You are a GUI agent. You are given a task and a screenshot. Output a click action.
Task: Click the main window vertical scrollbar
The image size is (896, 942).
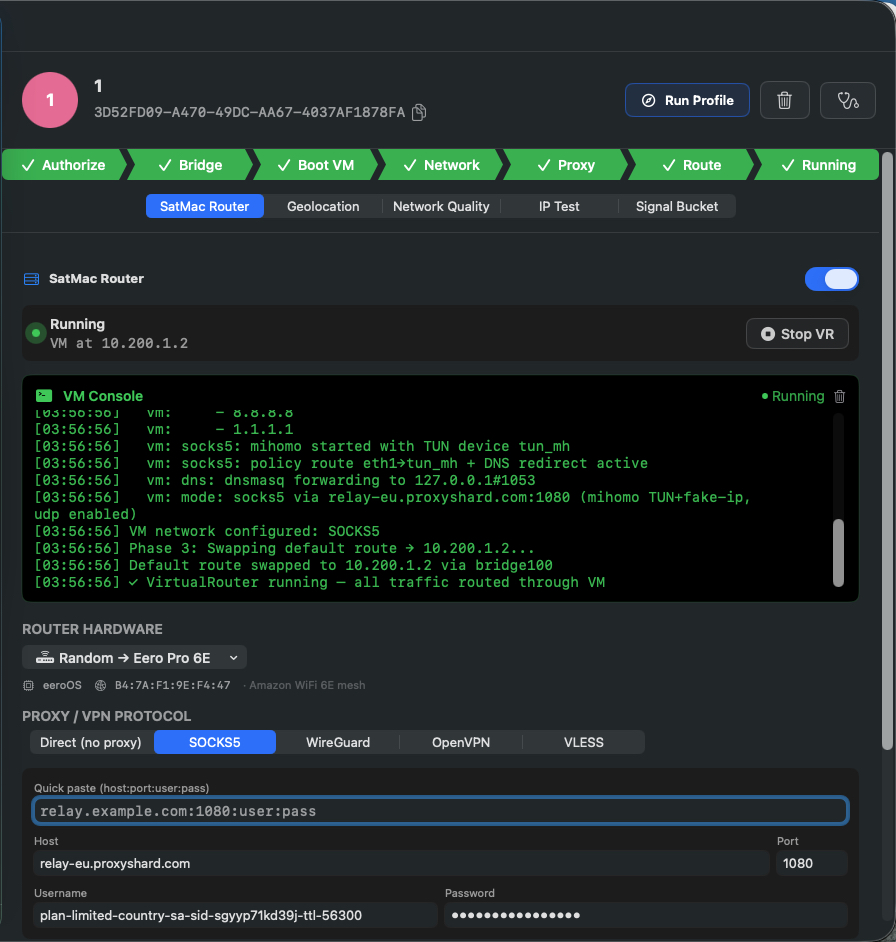(x=887, y=451)
